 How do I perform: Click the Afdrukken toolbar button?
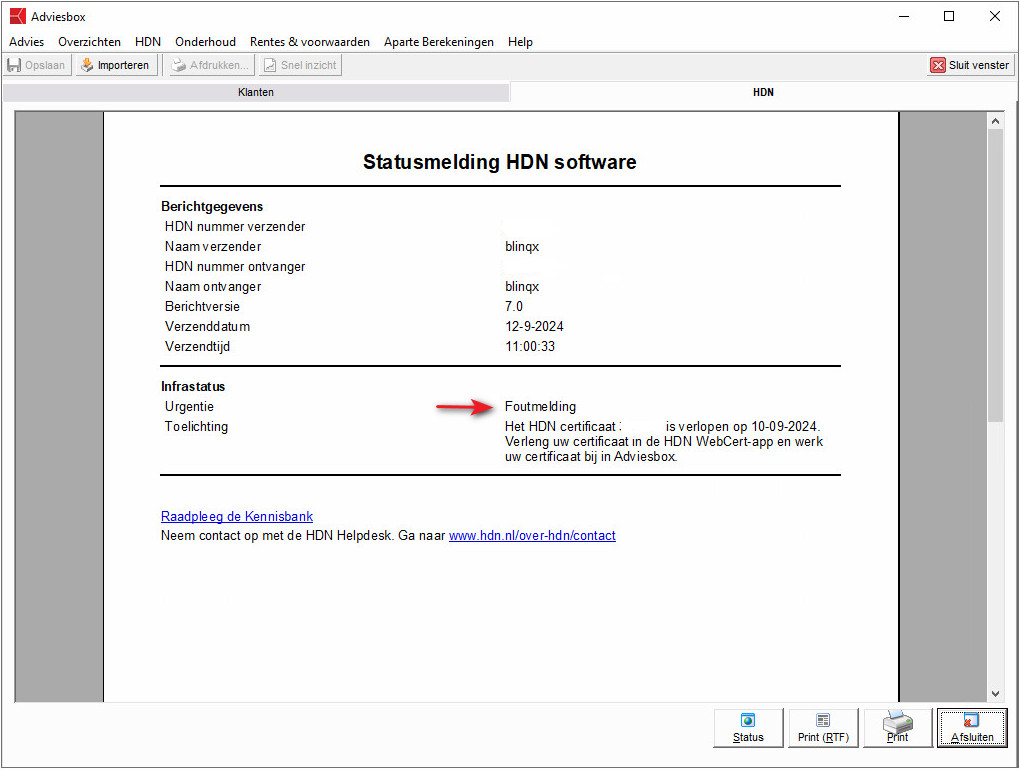click(211, 65)
